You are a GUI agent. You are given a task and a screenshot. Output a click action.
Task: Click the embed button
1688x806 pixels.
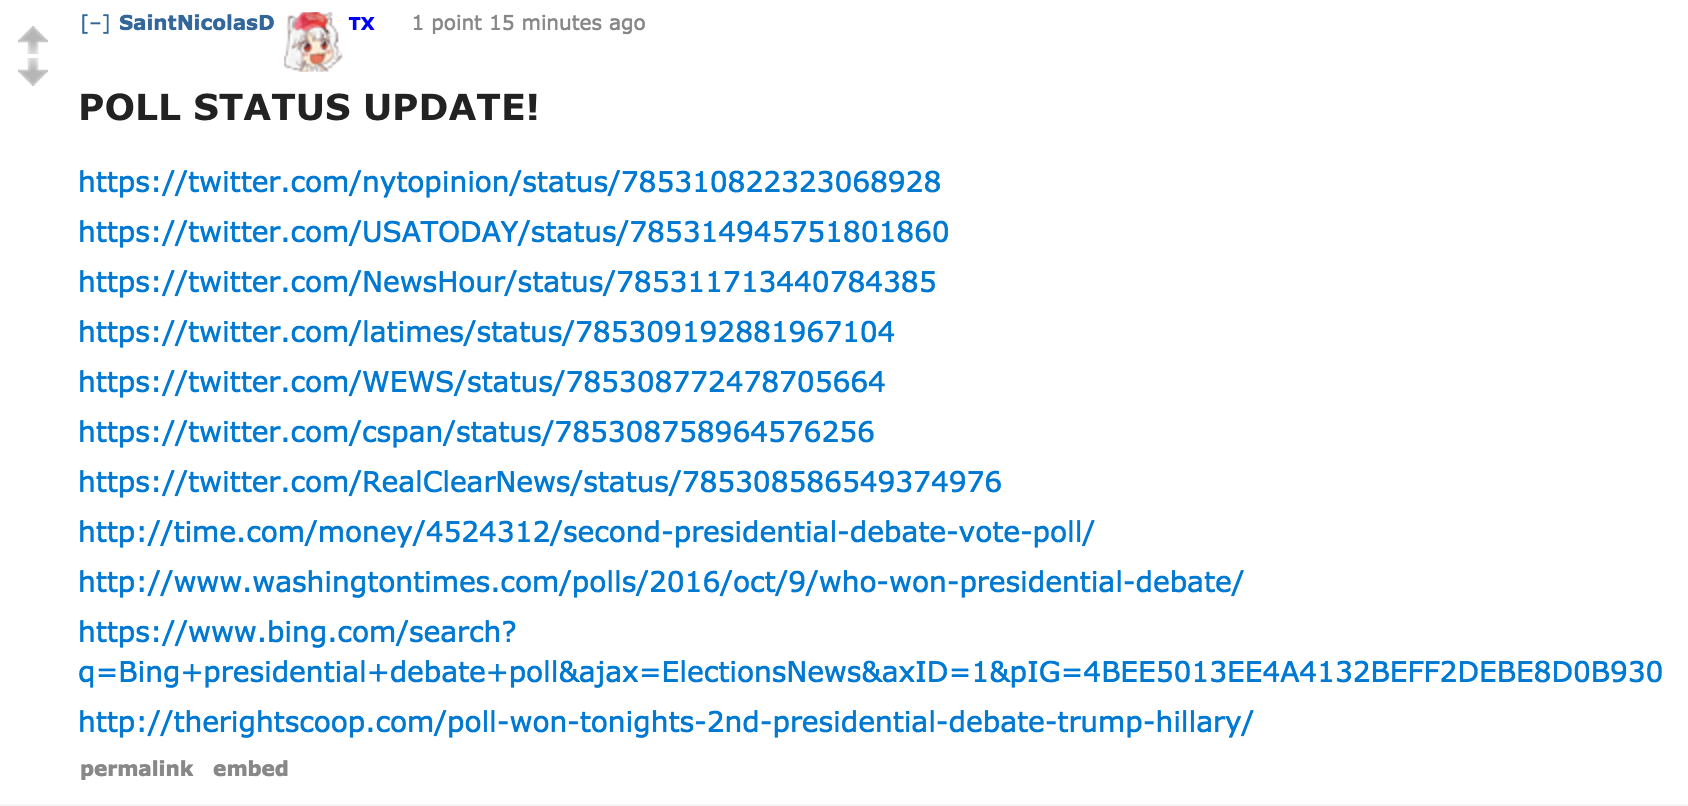[250, 769]
